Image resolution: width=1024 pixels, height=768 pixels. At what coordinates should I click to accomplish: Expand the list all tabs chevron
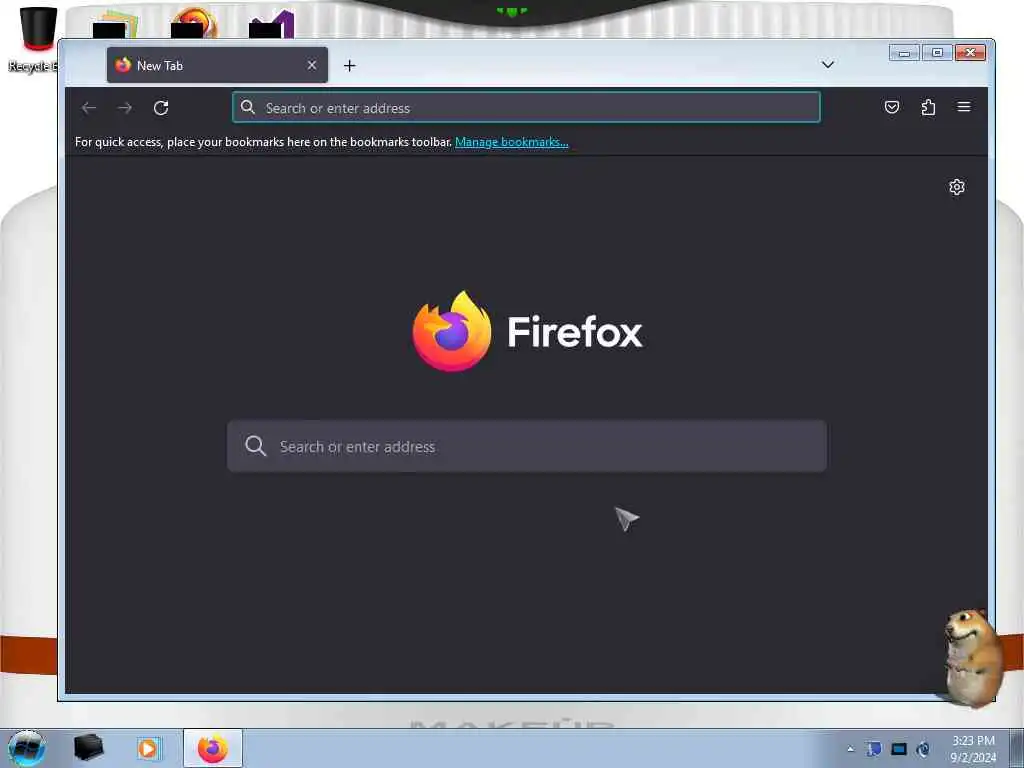[x=827, y=64]
